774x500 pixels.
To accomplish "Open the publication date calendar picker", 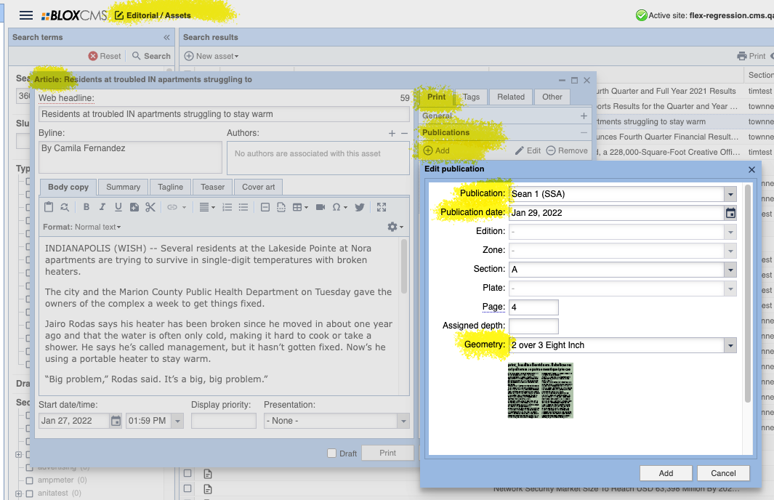I will 730,213.
